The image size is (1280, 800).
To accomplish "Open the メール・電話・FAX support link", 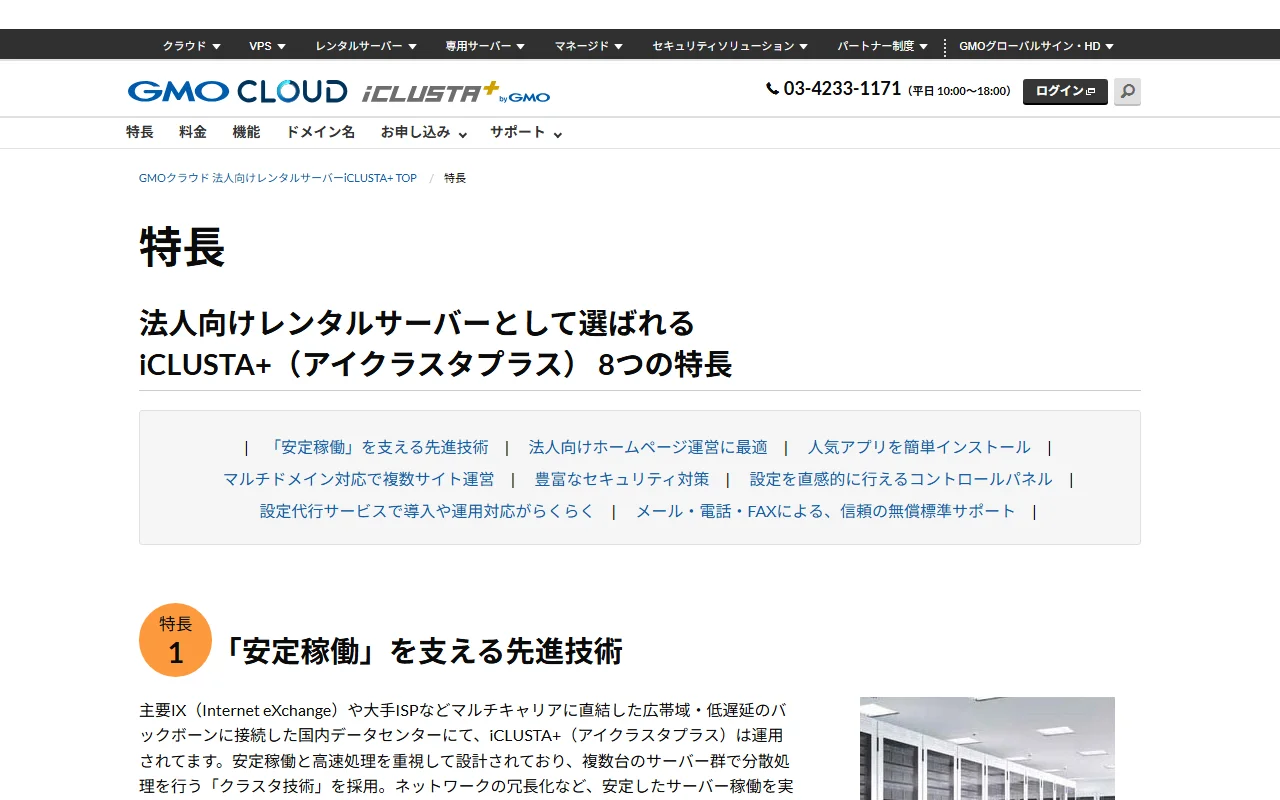I will coord(826,511).
